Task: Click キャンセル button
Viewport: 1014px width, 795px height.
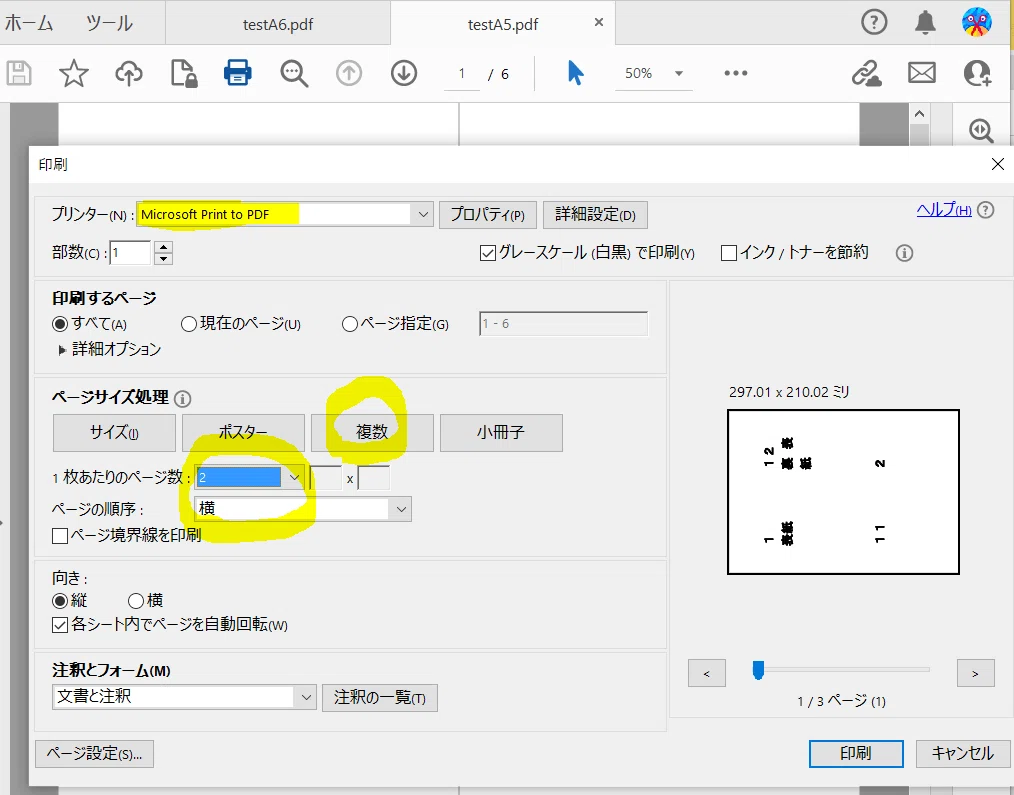Action: [962, 753]
